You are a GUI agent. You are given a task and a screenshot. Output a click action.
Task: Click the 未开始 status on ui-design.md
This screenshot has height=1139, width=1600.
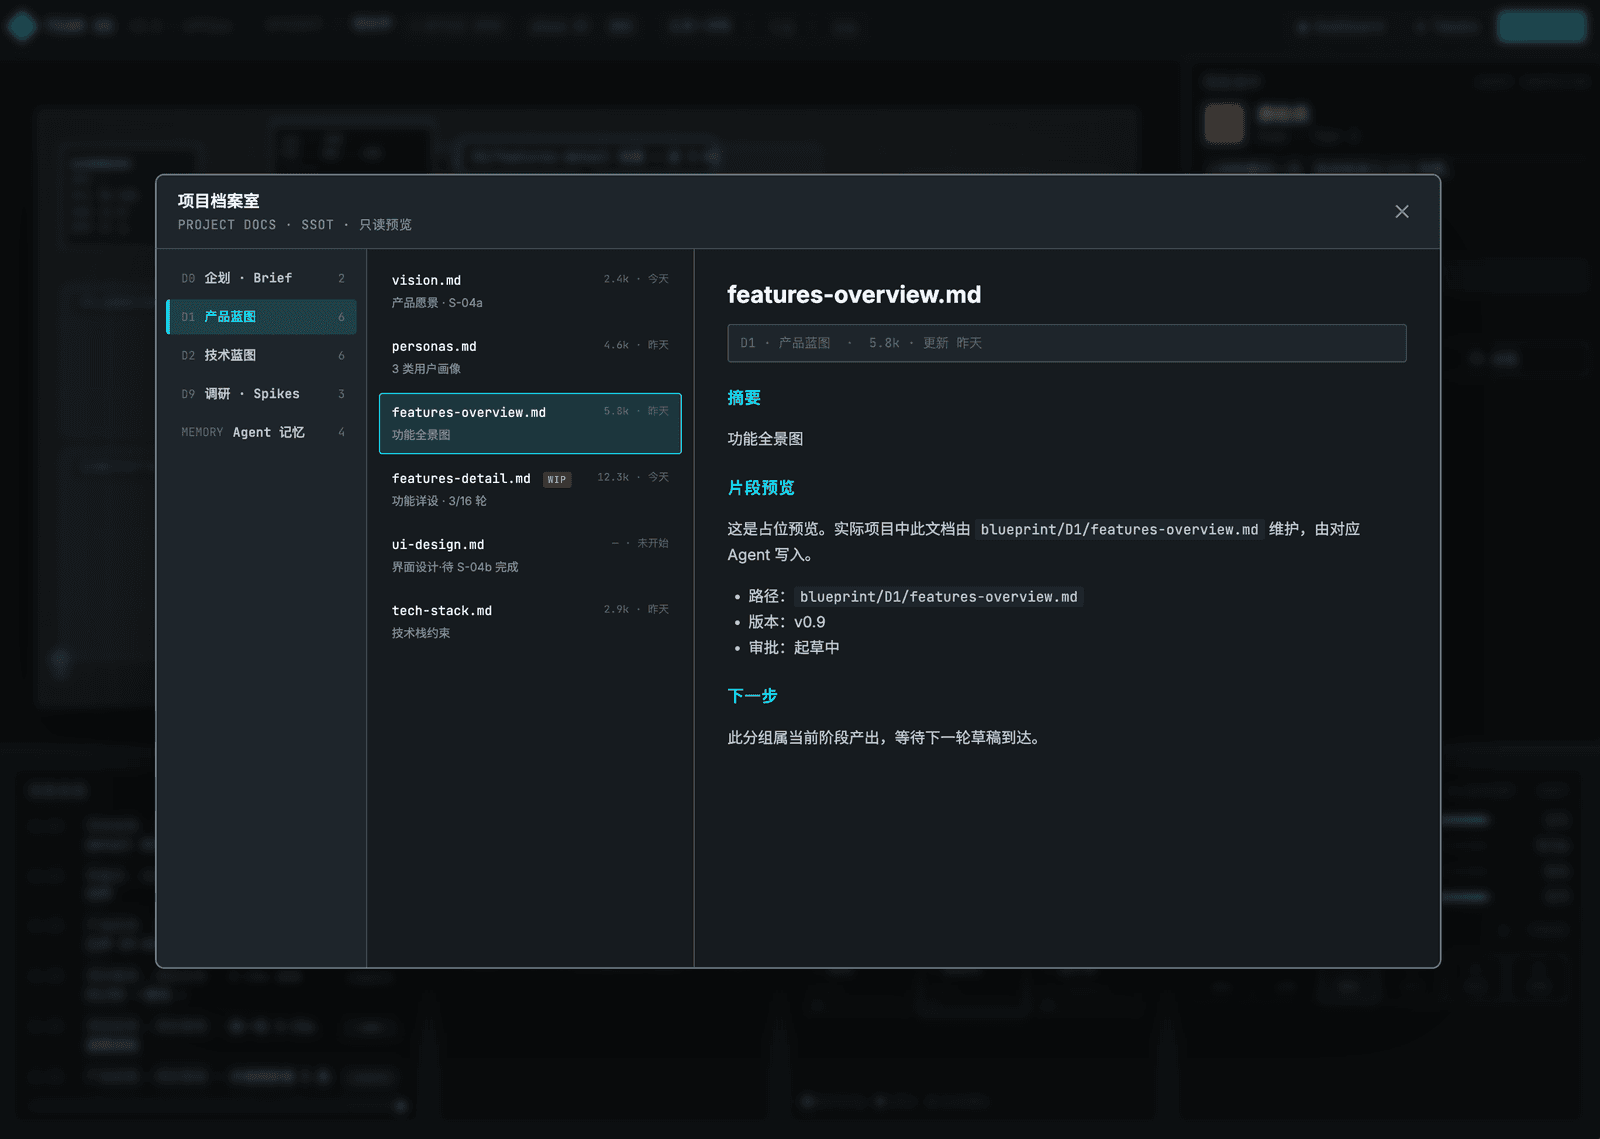[653, 543]
